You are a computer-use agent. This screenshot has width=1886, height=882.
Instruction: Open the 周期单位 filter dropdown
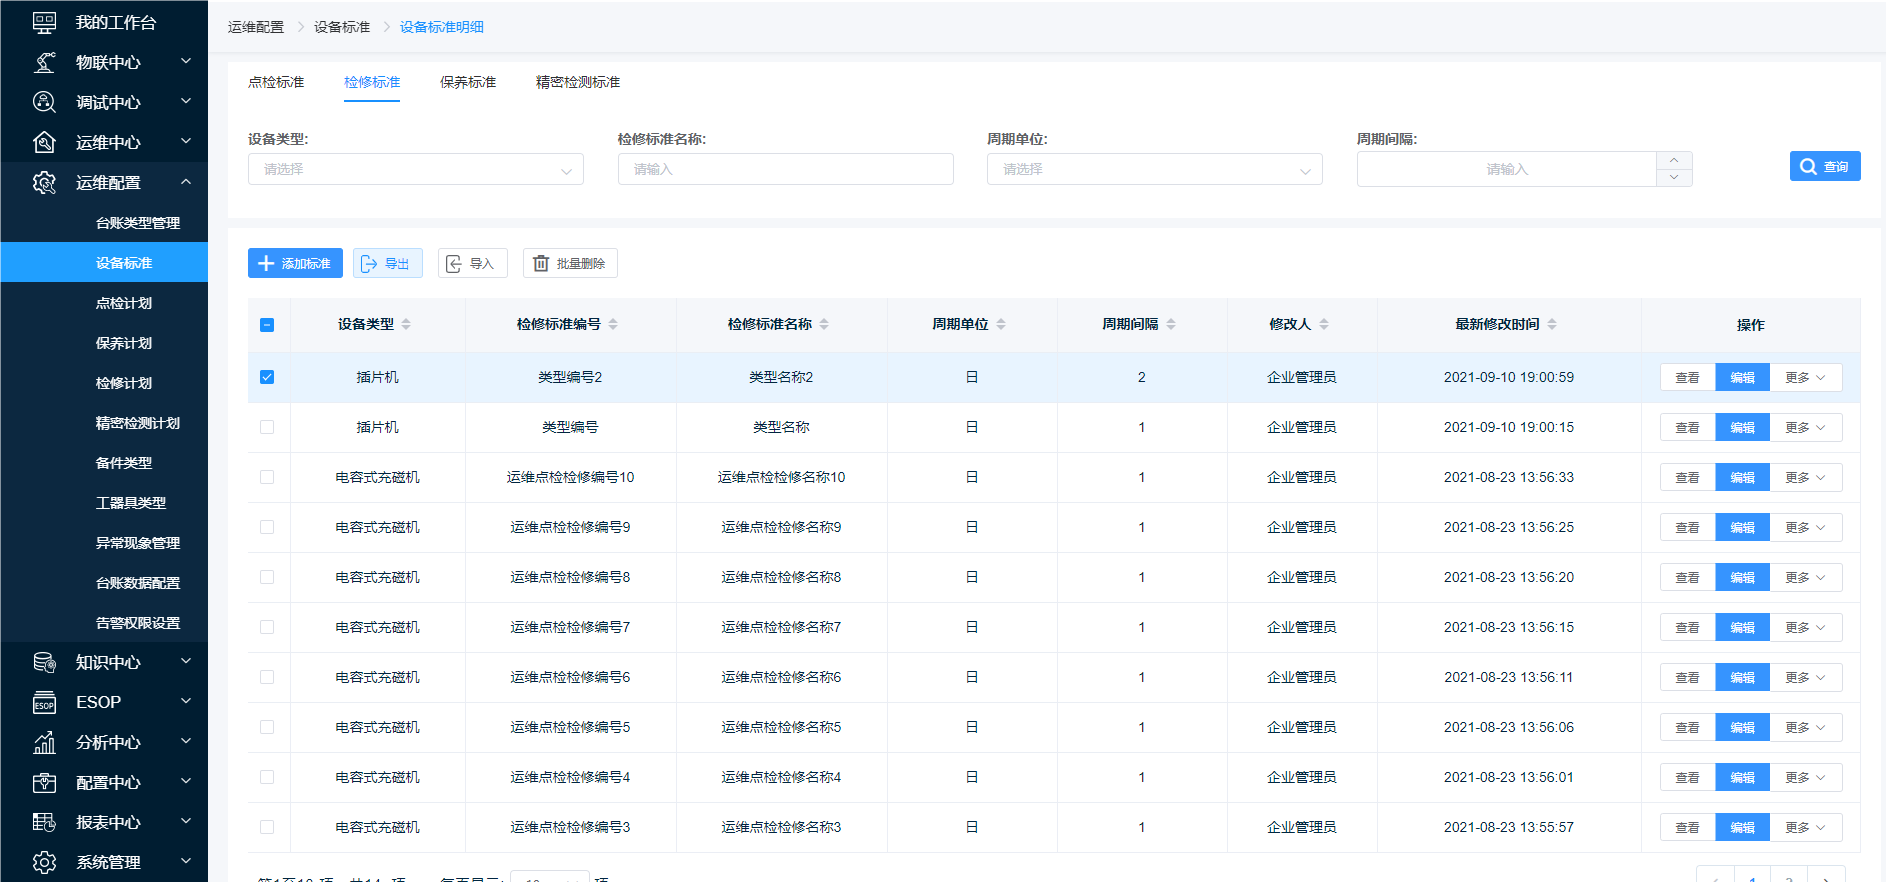coord(1154,169)
